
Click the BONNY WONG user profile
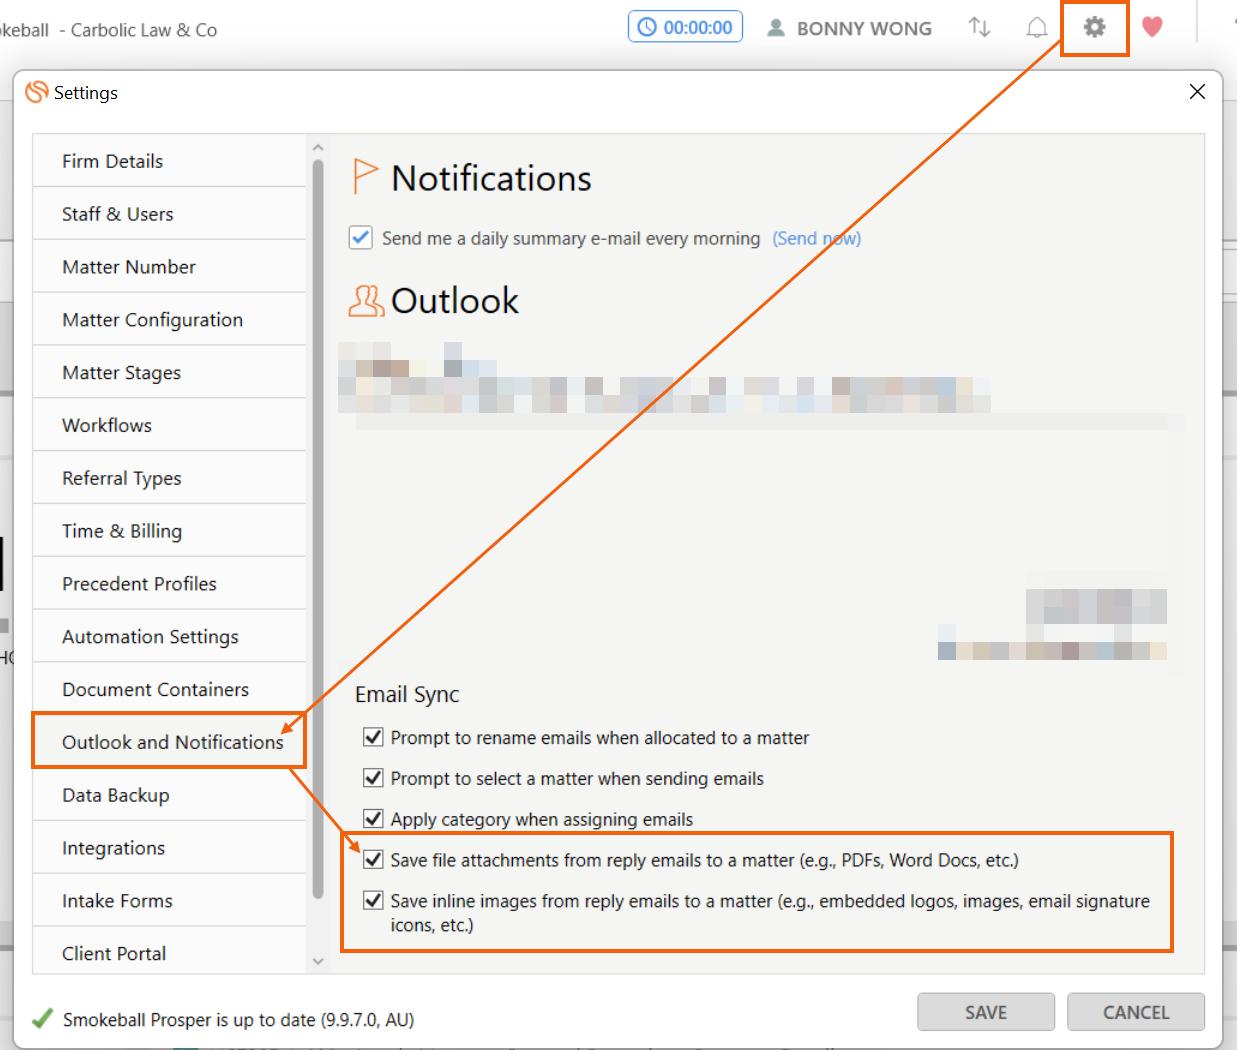coord(849,28)
